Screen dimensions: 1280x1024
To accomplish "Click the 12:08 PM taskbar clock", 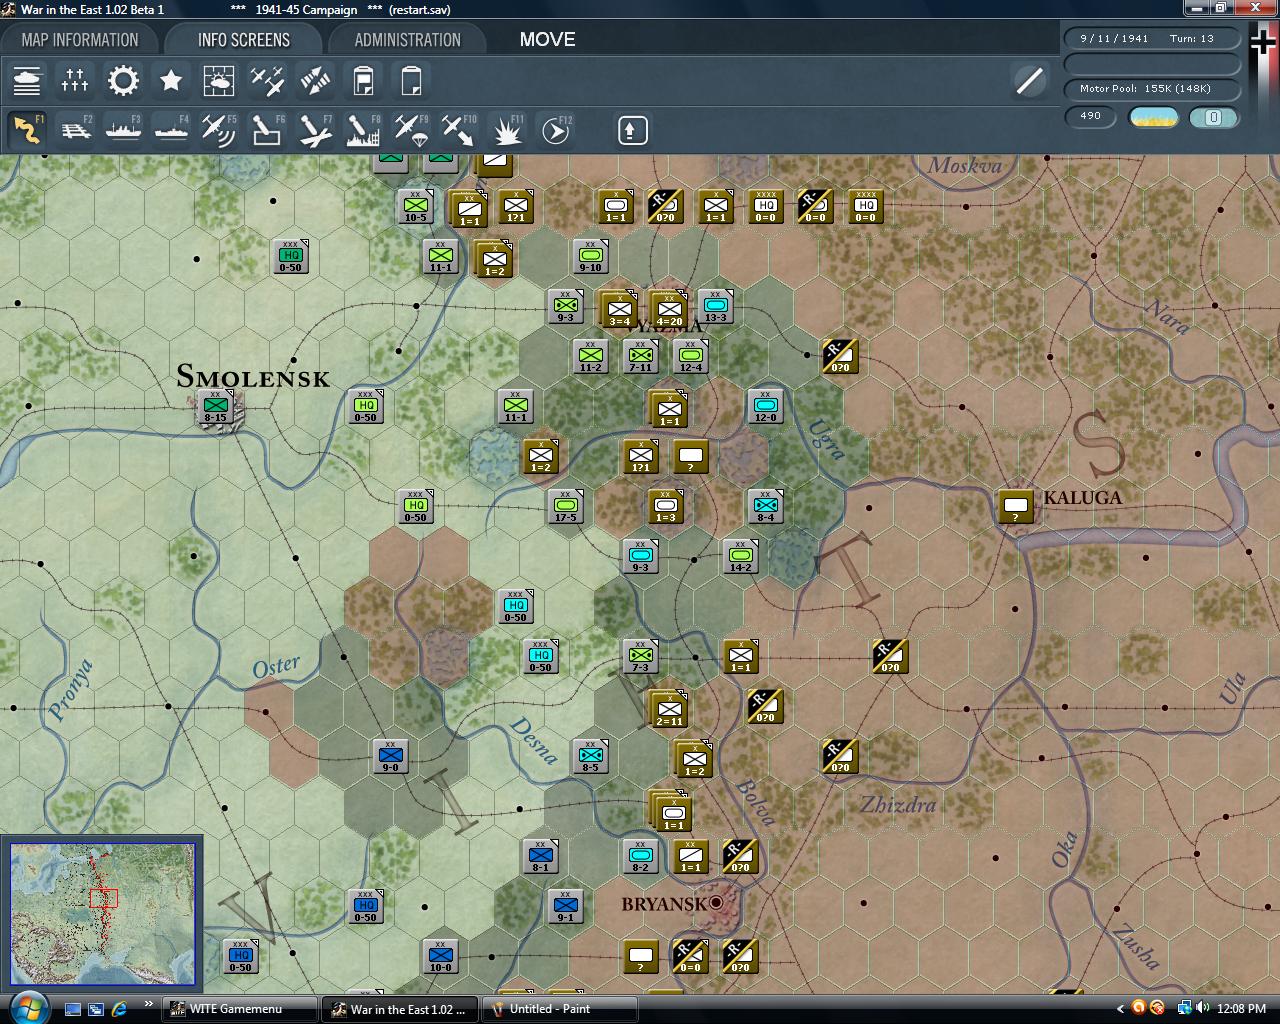I will 1243,1009.
